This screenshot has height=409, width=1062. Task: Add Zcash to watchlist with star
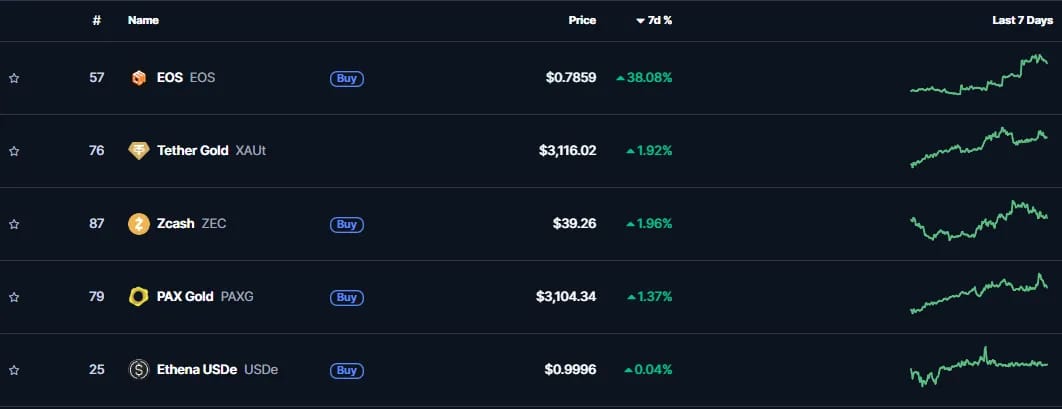(x=14, y=224)
